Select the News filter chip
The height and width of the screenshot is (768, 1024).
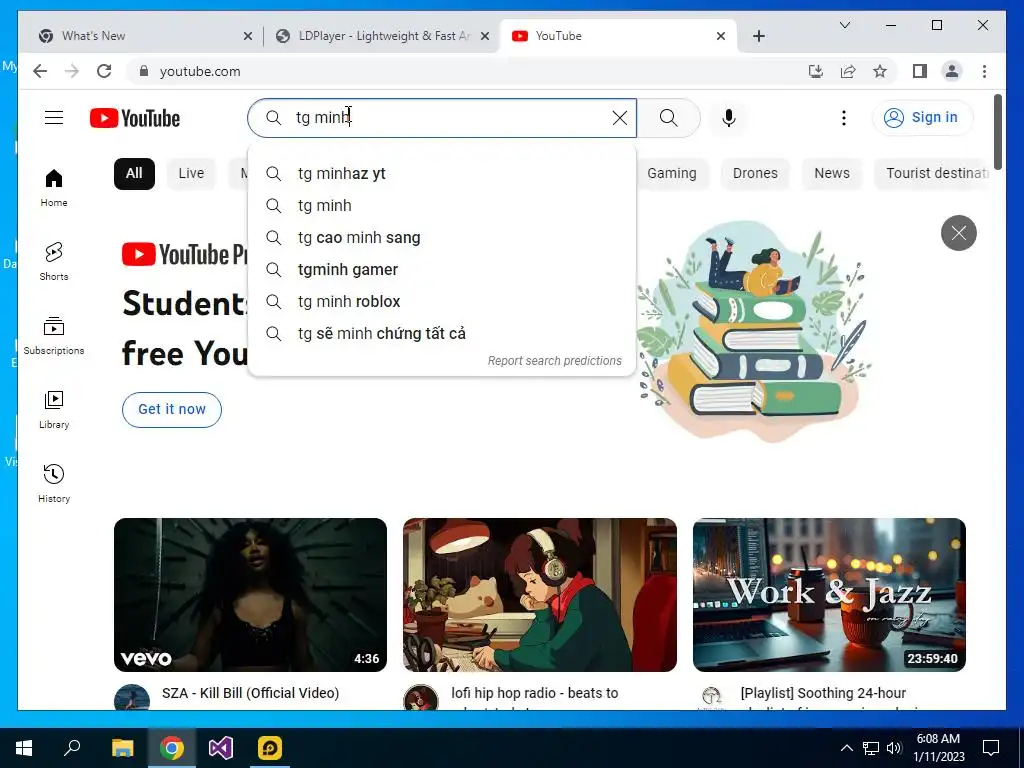coord(831,174)
